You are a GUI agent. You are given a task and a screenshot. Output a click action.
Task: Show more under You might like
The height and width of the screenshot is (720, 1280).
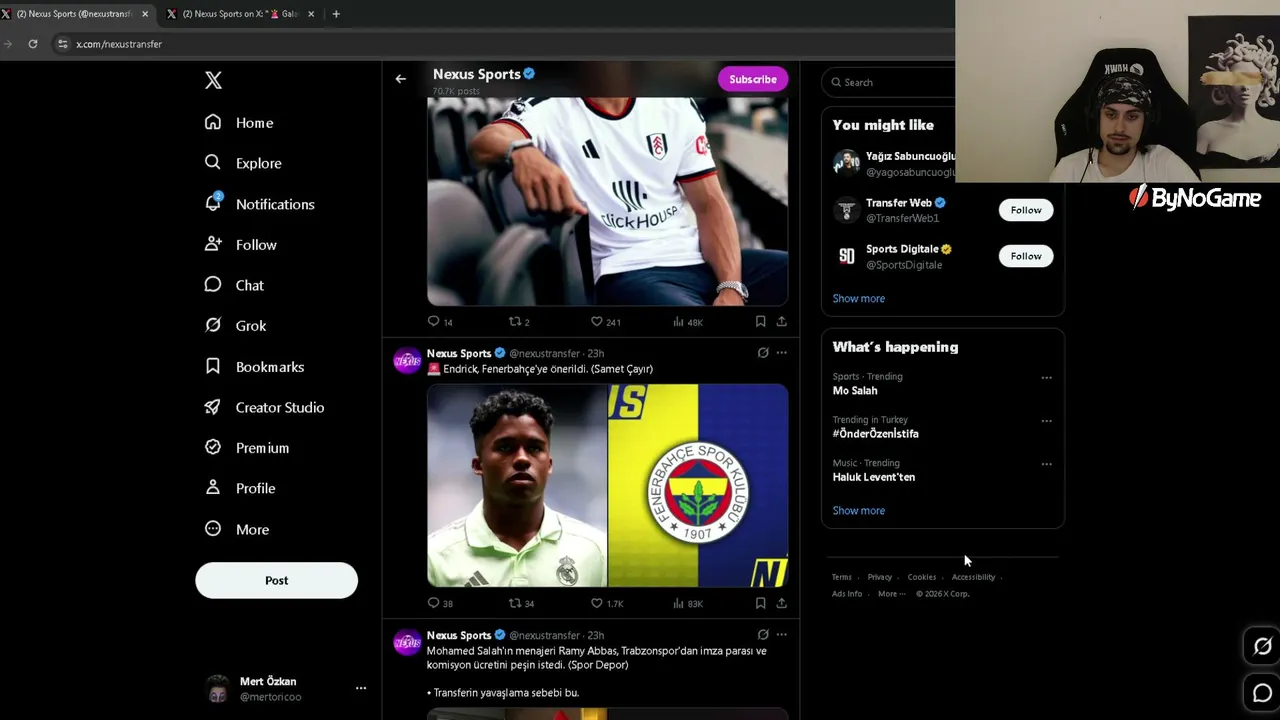(859, 298)
